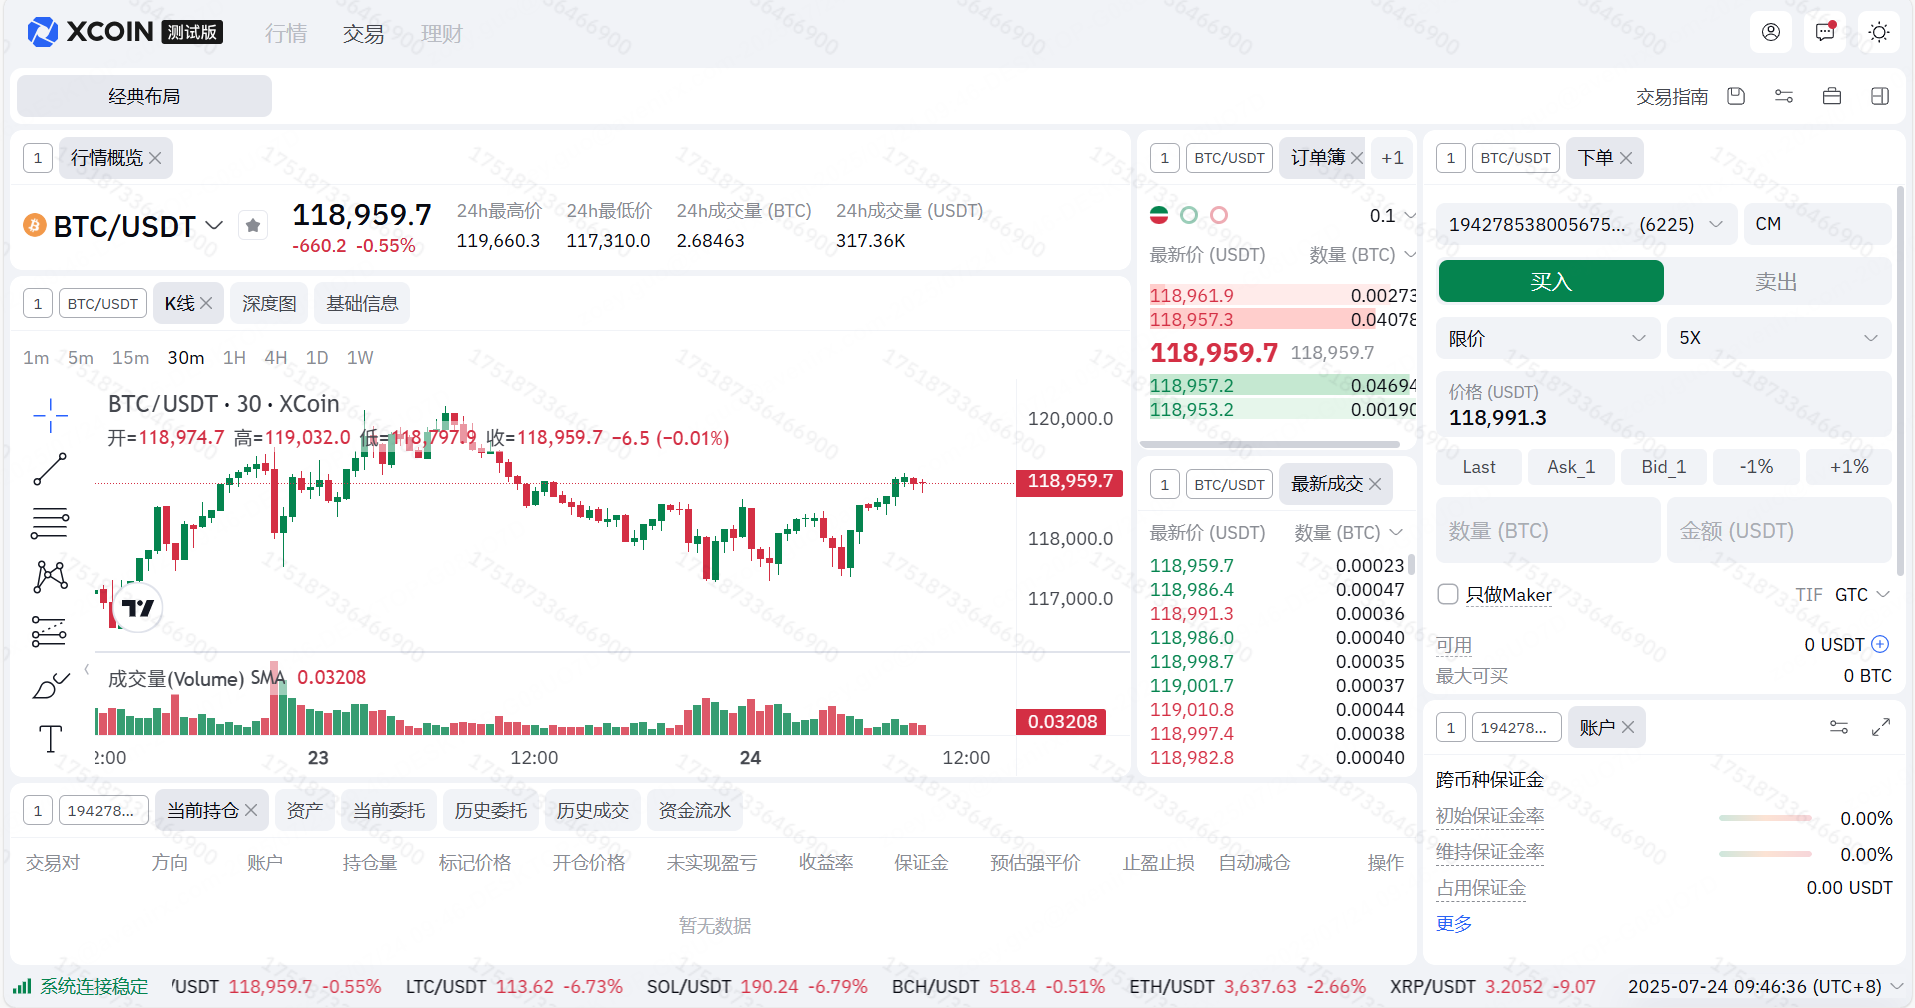Image resolution: width=1915 pixels, height=1008 pixels.
Task: Expand the account panel to fullscreen
Action: click(x=1881, y=727)
